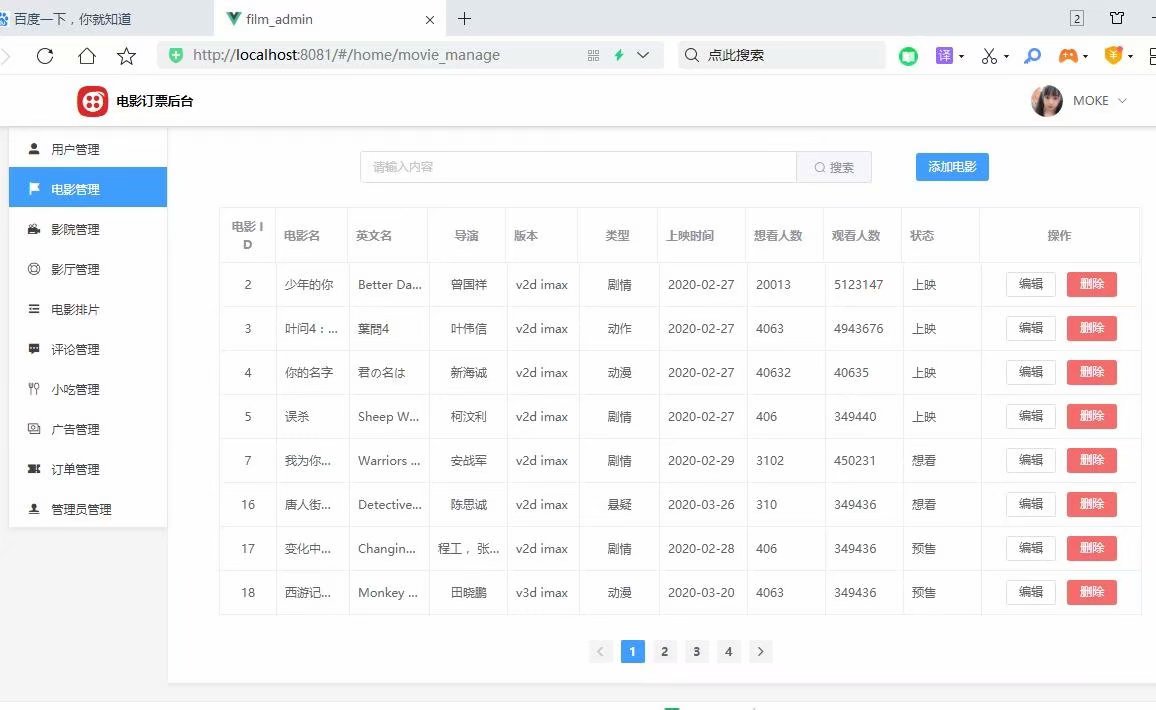
Task: Delete the movie with ID 16
Action: point(1091,504)
